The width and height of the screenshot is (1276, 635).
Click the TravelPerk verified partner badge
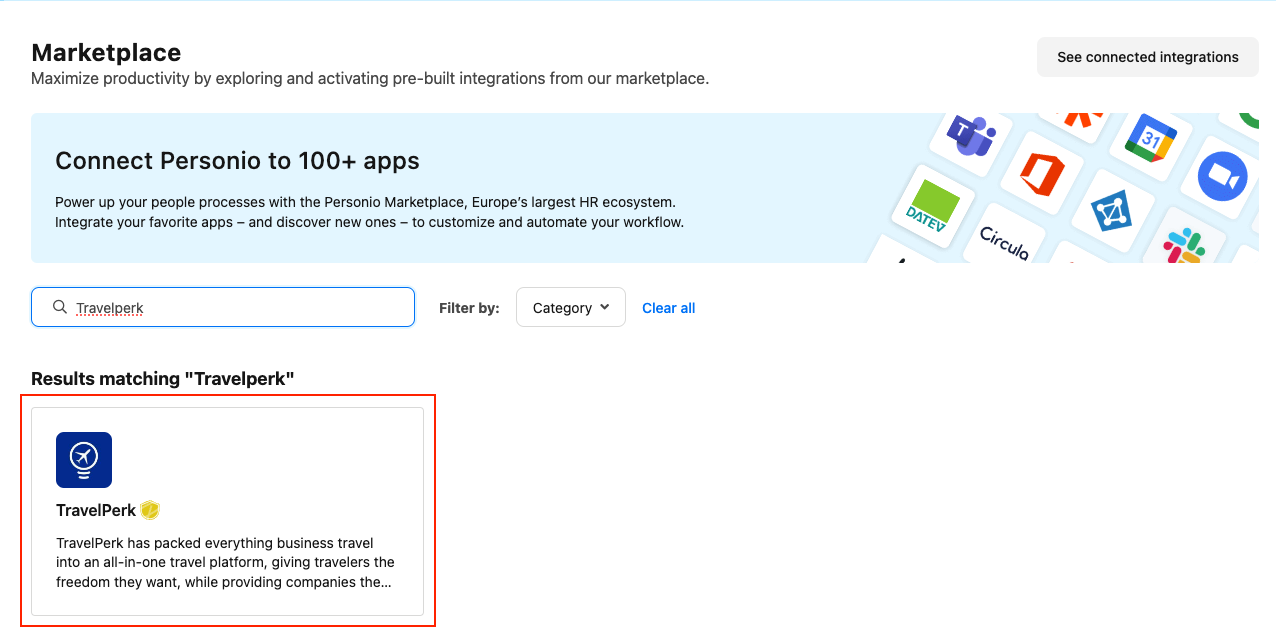pyautogui.click(x=150, y=510)
